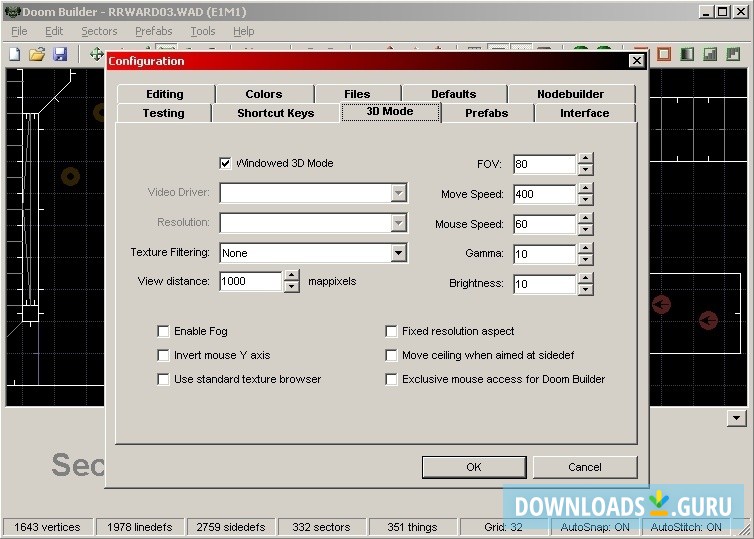Viewport: 754px width, 539px height.
Task: Open the Sectors menu
Action: click(99, 31)
